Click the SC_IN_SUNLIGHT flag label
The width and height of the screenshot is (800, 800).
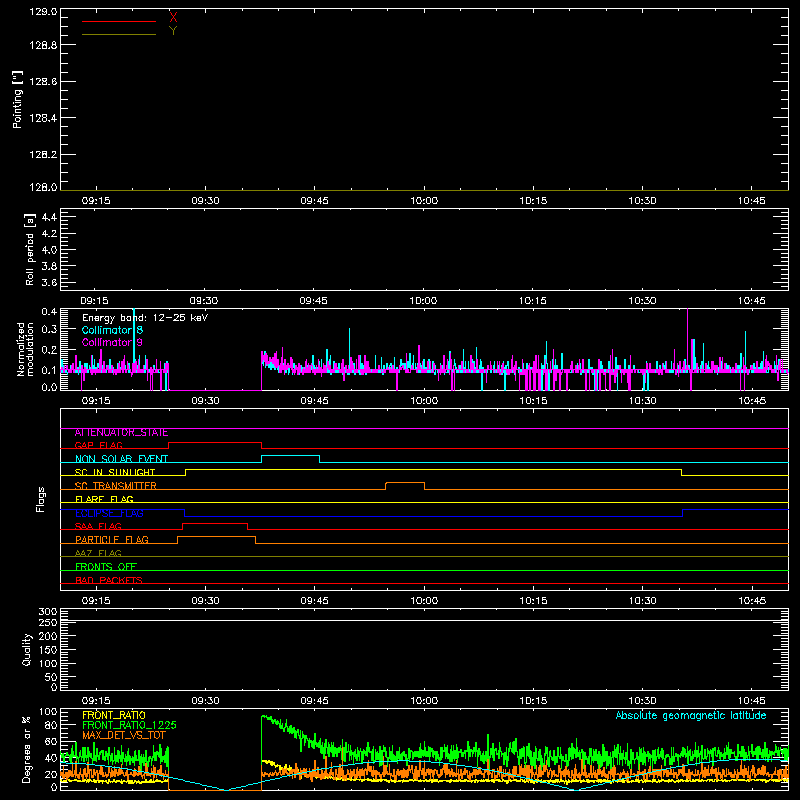(x=115, y=472)
